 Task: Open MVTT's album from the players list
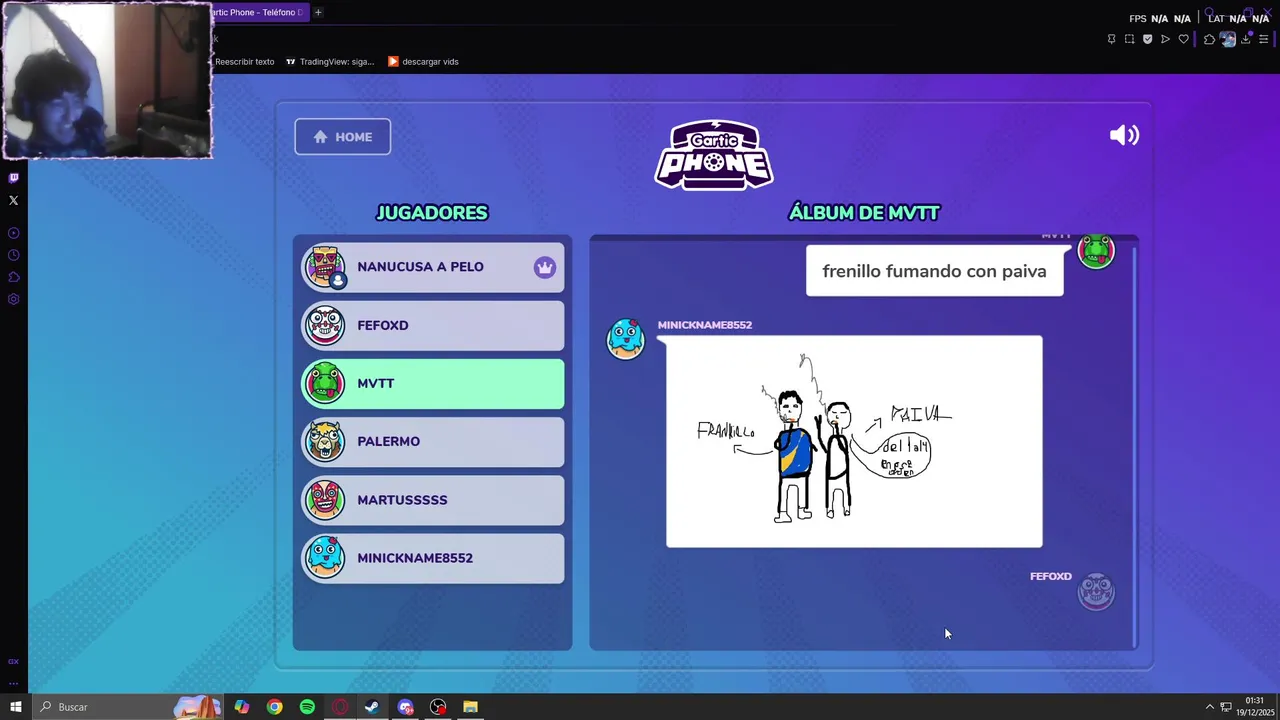click(x=433, y=383)
